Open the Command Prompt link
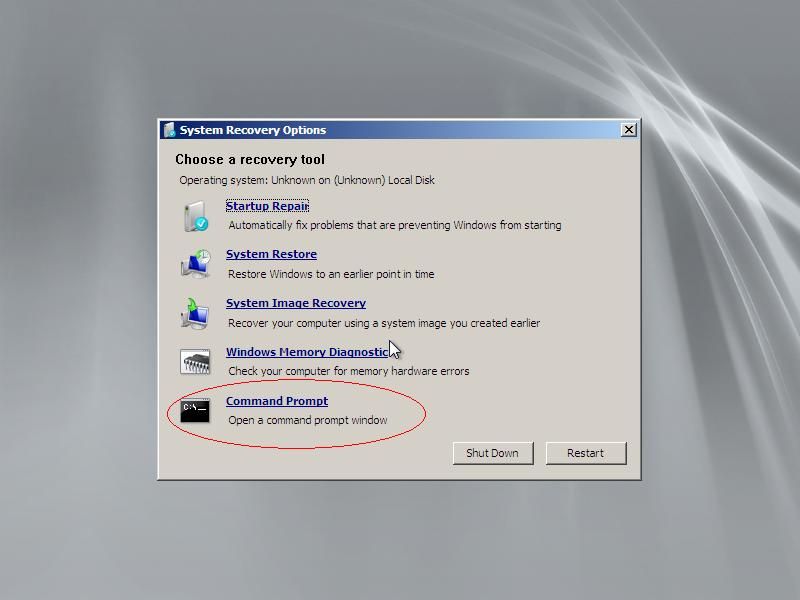The width and height of the screenshot is (800, 600). tap(277, 401)
